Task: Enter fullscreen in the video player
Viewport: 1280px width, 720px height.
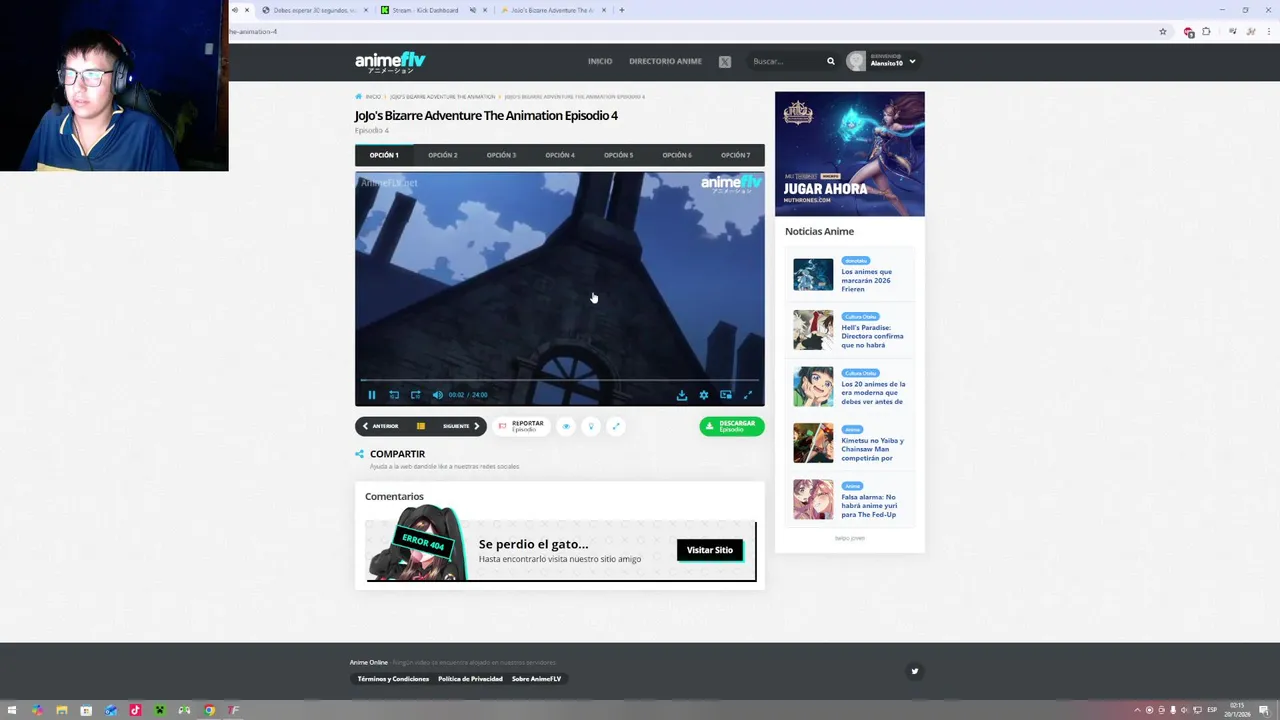Action: [747, 395]
